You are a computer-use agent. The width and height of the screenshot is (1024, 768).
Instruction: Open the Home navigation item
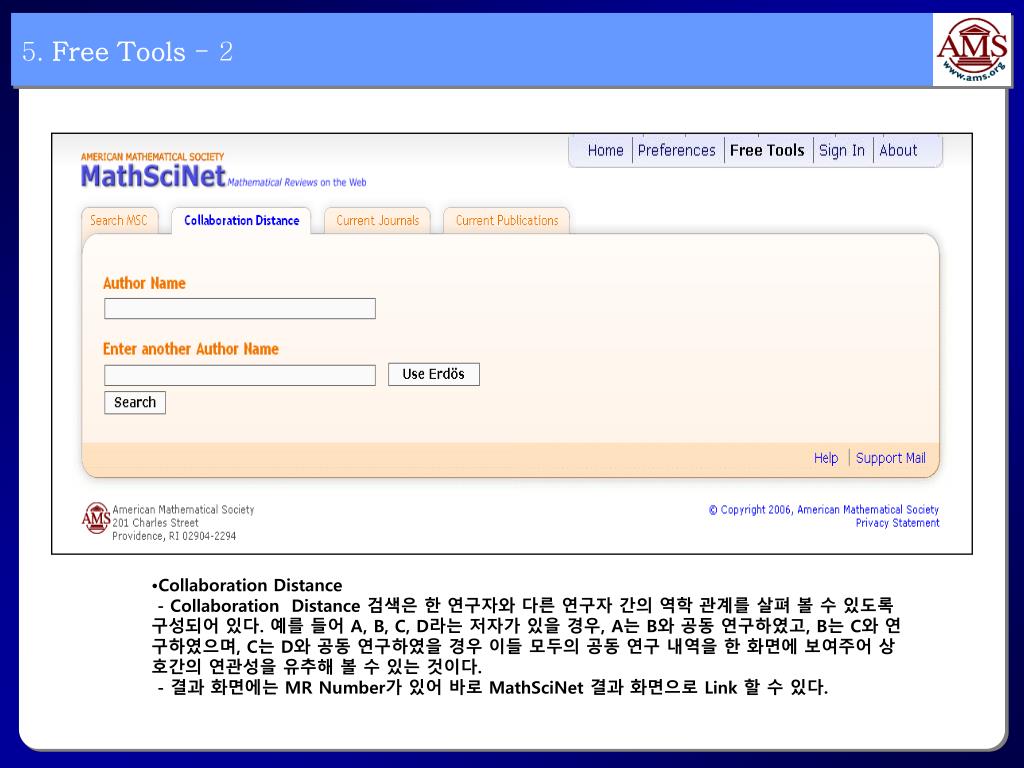pyautogui.click(x=605, y=150)
